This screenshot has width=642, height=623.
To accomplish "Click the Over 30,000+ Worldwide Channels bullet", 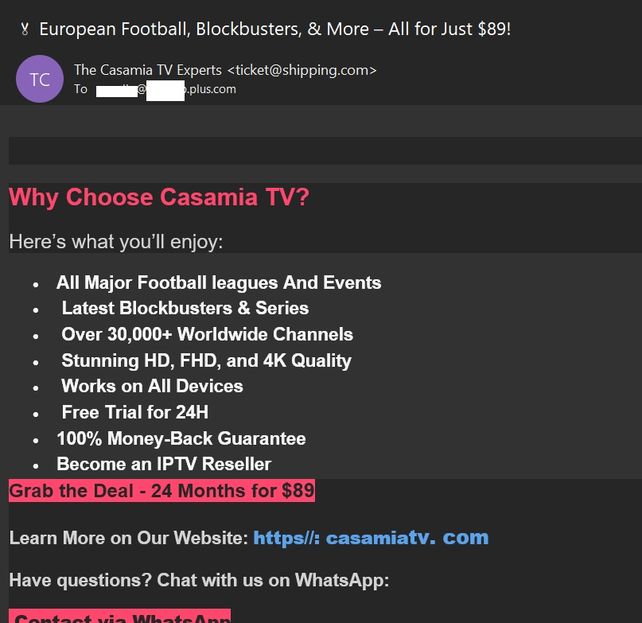I will pos(207,334).
